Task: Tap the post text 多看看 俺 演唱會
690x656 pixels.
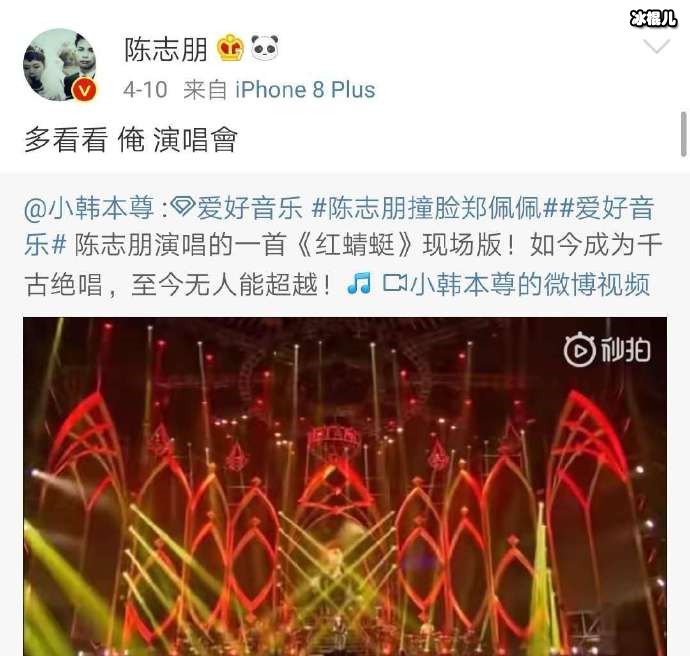Action: pos(131,139)
